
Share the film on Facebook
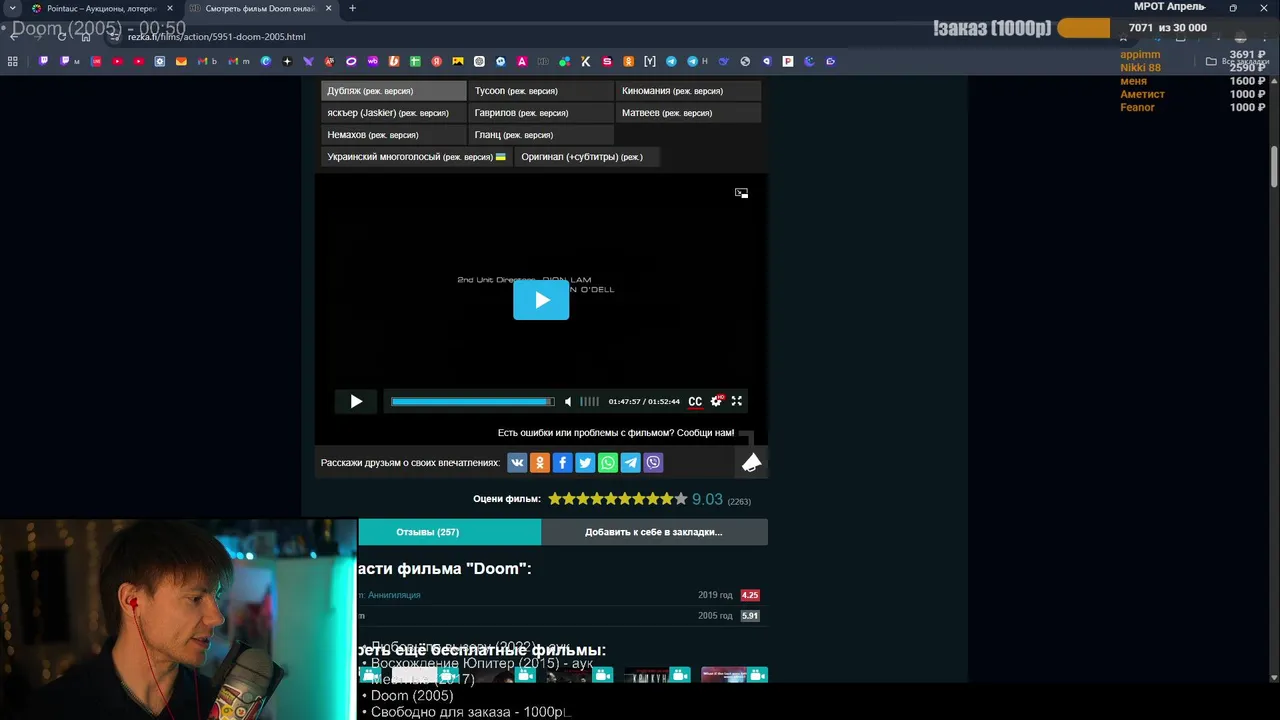pos(562,462)
